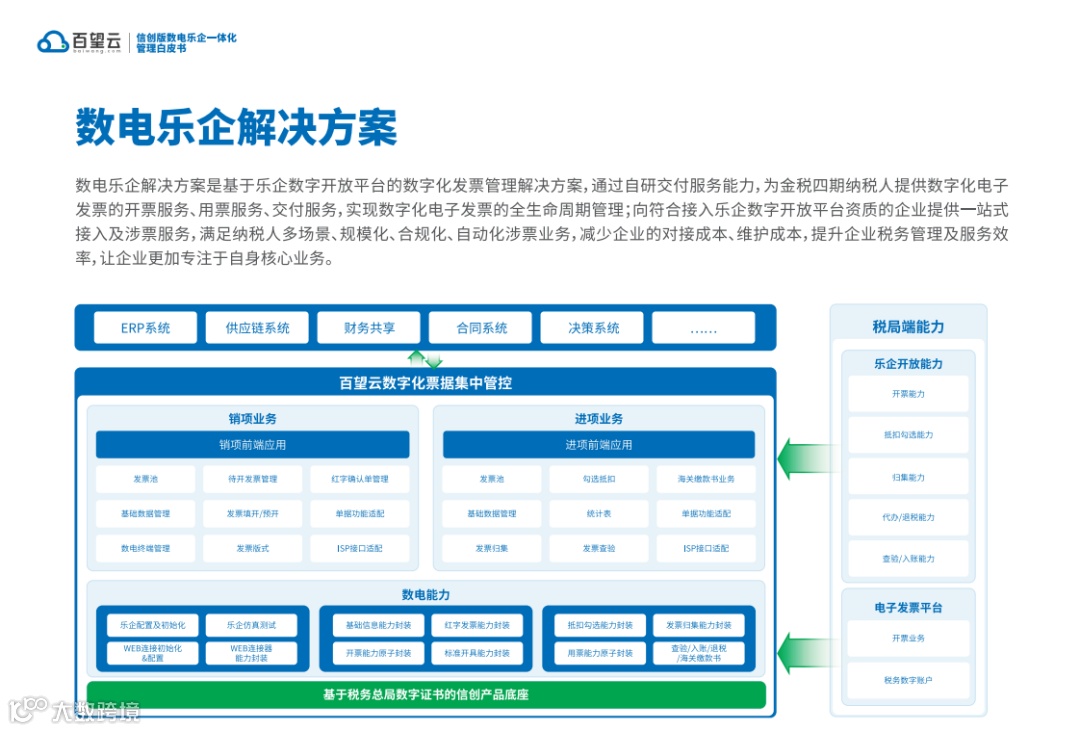Click the 信创版数电乐企一体化管理白皮书 header text
This screenshot has height=731, width=1080.
(186, 43)
